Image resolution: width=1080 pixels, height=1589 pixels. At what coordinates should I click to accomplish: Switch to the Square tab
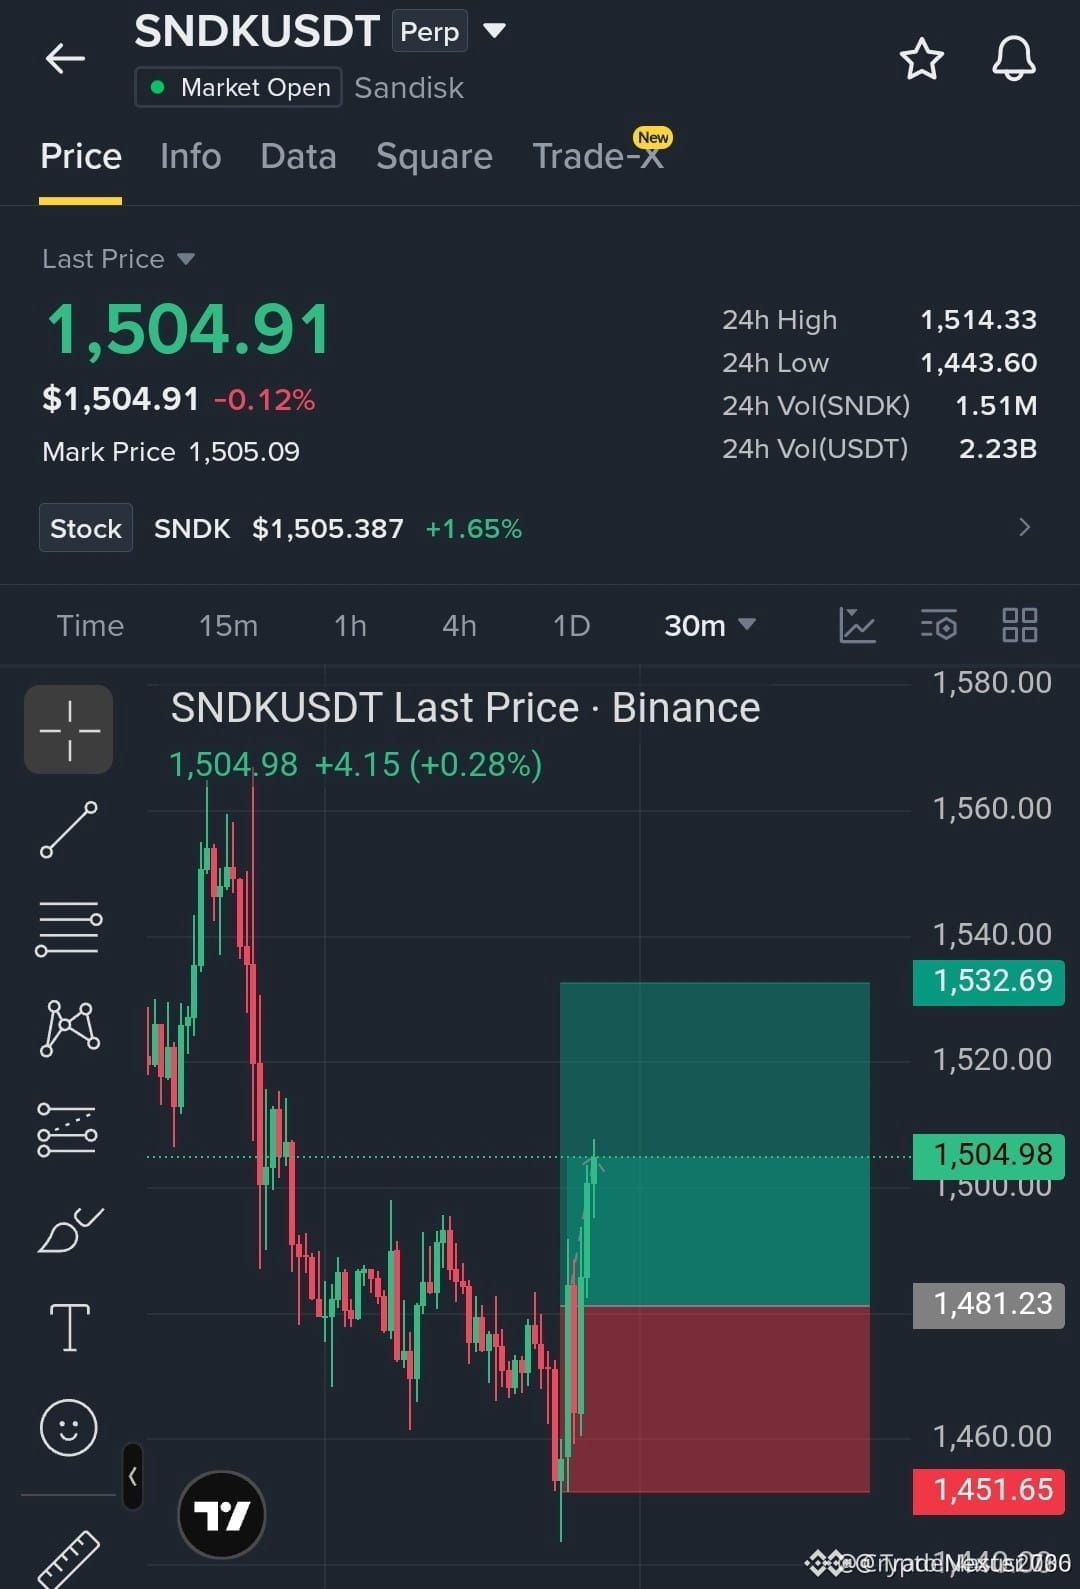point(434,157)
